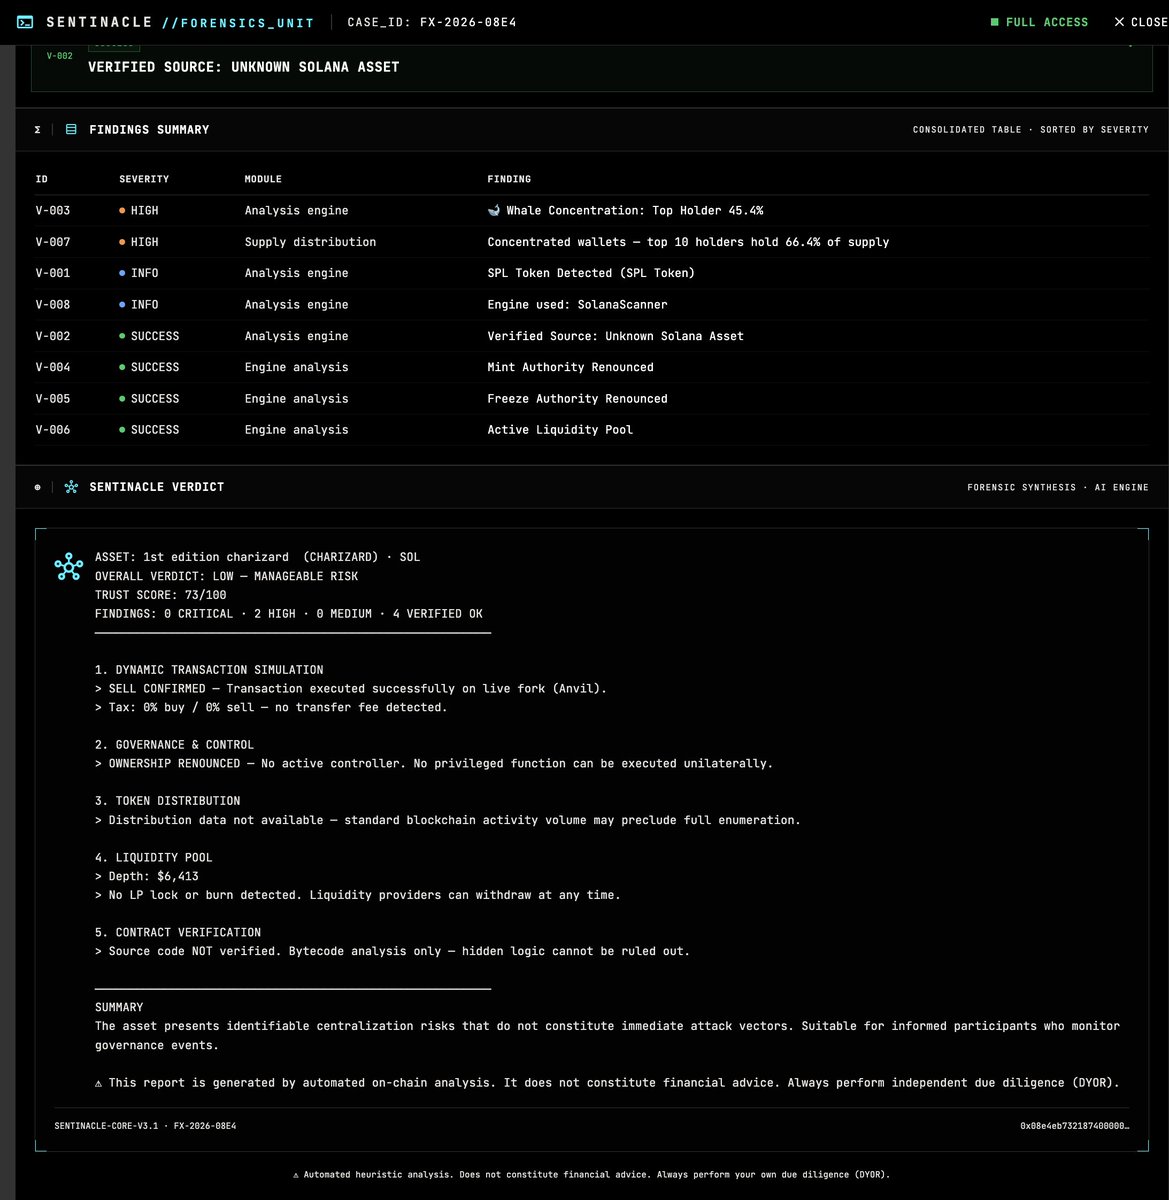Click the truncated hash 0x08e4eb732187400000…

click(x=1074, y=1126)
